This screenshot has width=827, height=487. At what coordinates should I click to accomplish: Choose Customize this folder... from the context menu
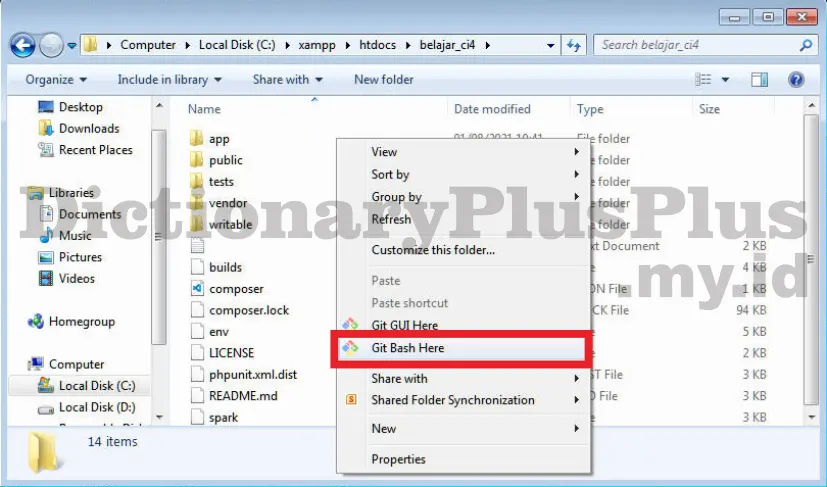click(463, 250)
